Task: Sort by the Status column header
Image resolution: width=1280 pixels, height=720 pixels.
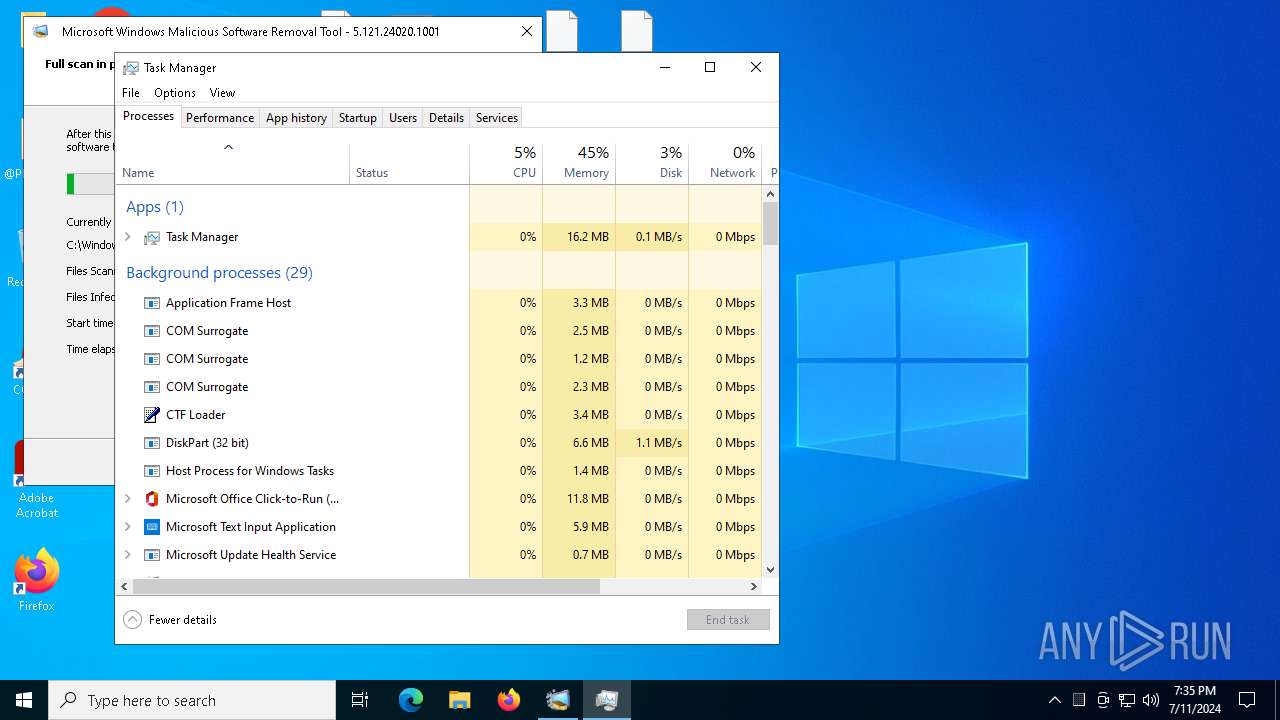Action: pos(410,164)
